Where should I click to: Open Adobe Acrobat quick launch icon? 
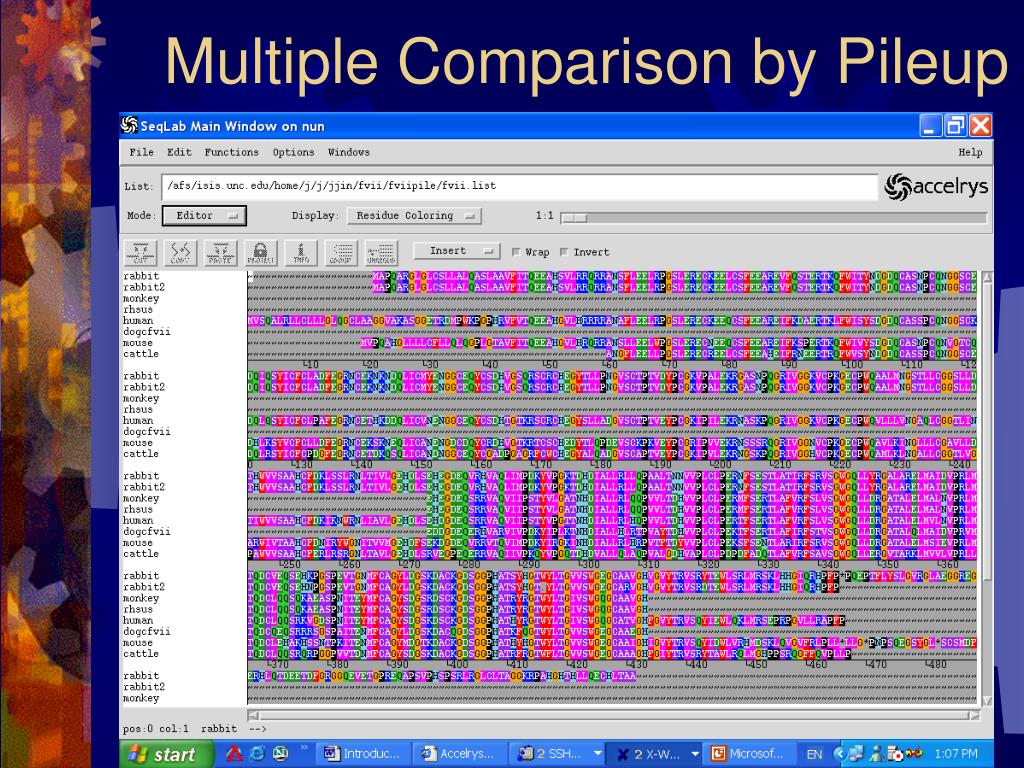tap(234, 754)
